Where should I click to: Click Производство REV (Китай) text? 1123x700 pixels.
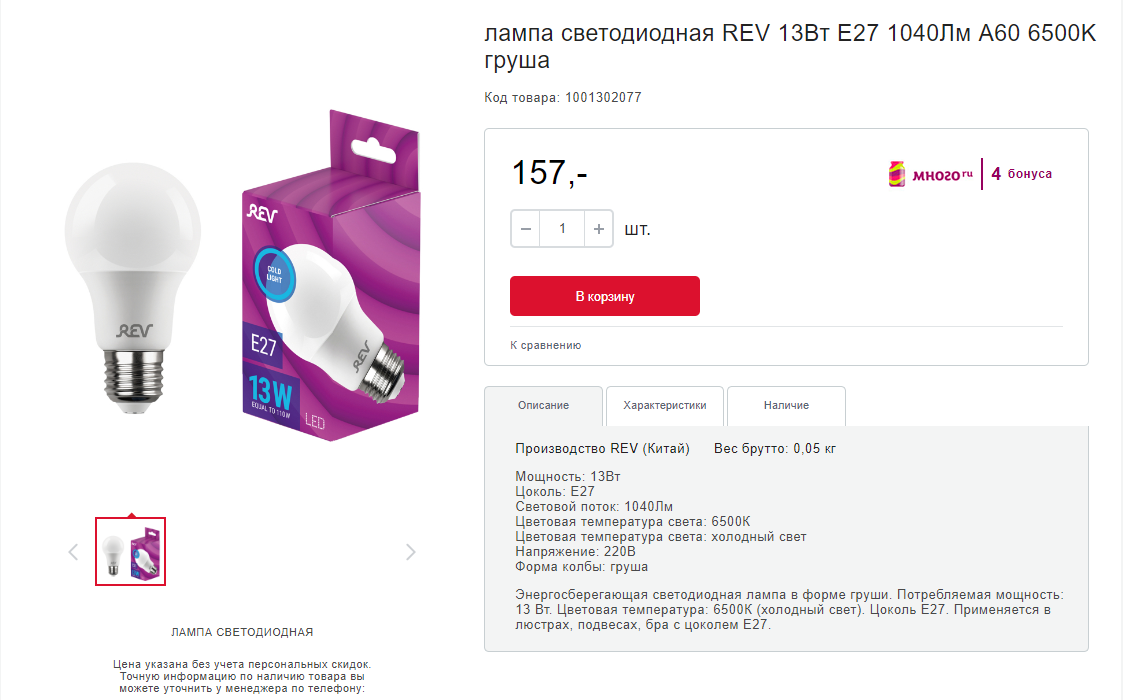point(602,449)
